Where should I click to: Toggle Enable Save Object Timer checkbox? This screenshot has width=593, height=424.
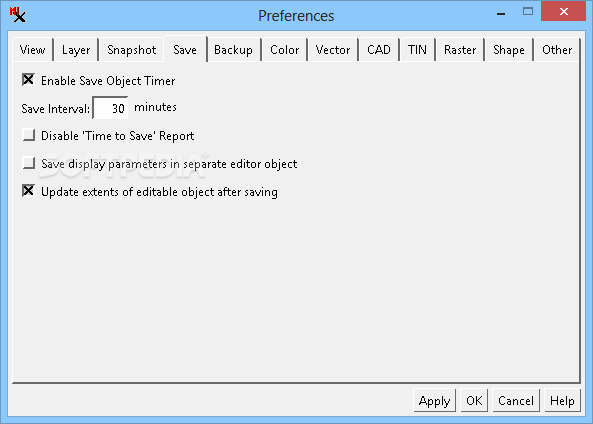(28, 80)
